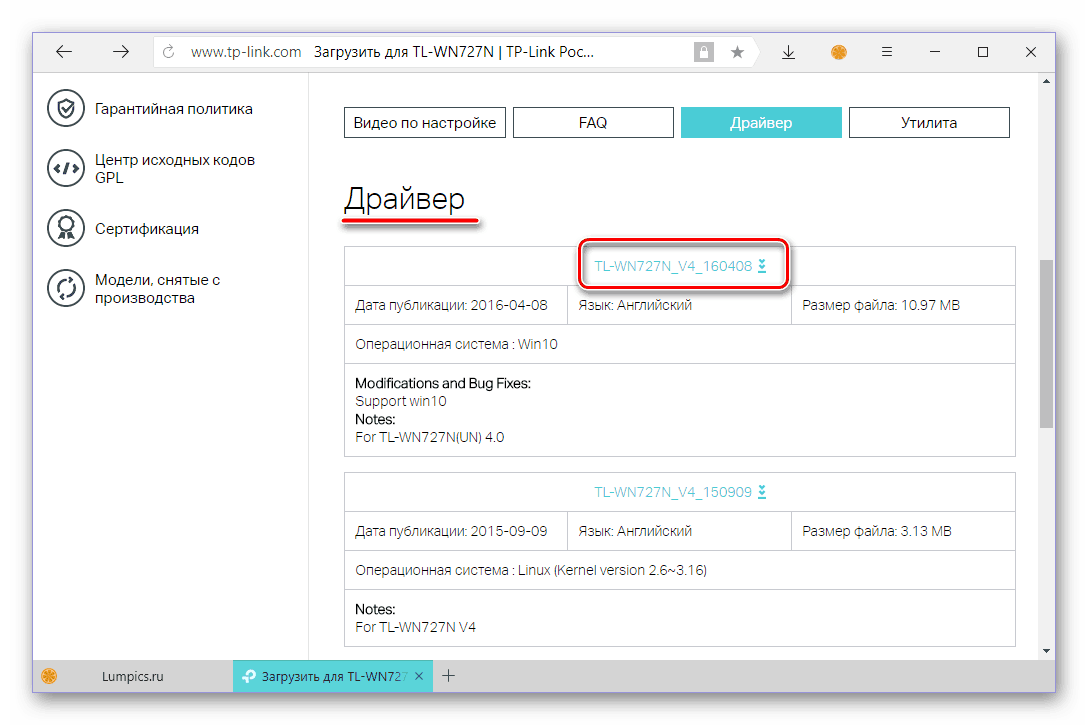This screenshot has height=725, width=1088.
Task: Close the browser window
Action: coord(1030,52)
